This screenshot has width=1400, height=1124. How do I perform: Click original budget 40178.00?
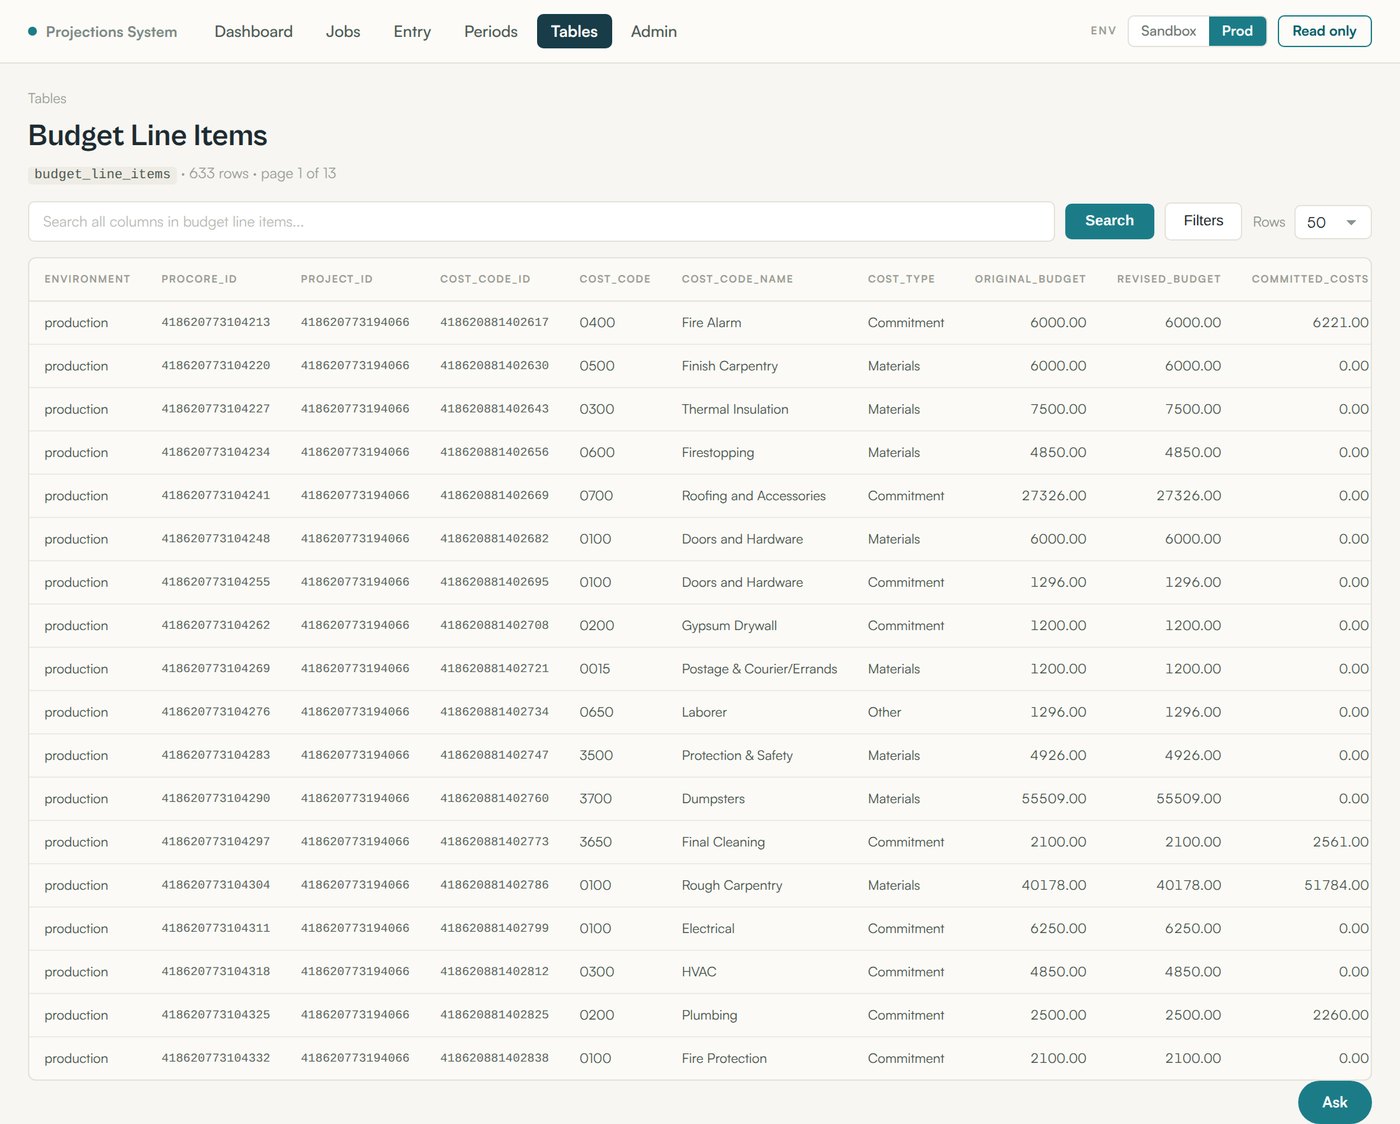click(x=1054, y=886)
